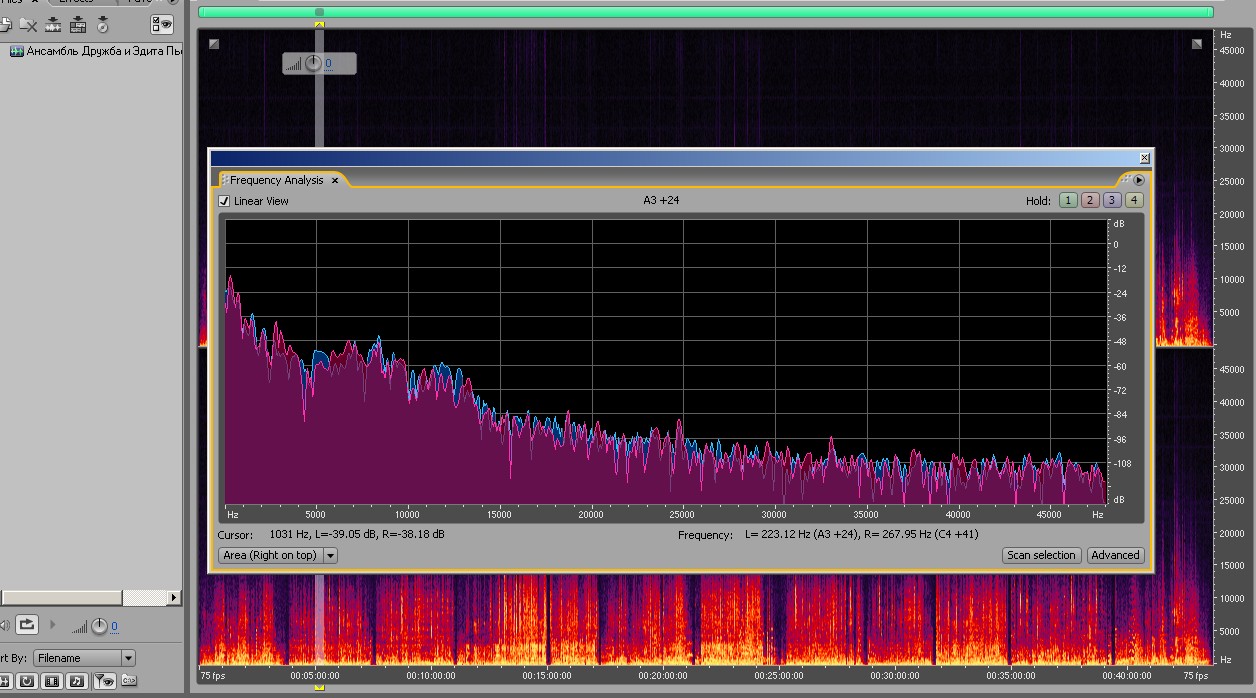This screenshot has width=1256, height=698.
Task: Click the Close File icon in Files panel
Action: pyautogui.click(x=28, y=25)
